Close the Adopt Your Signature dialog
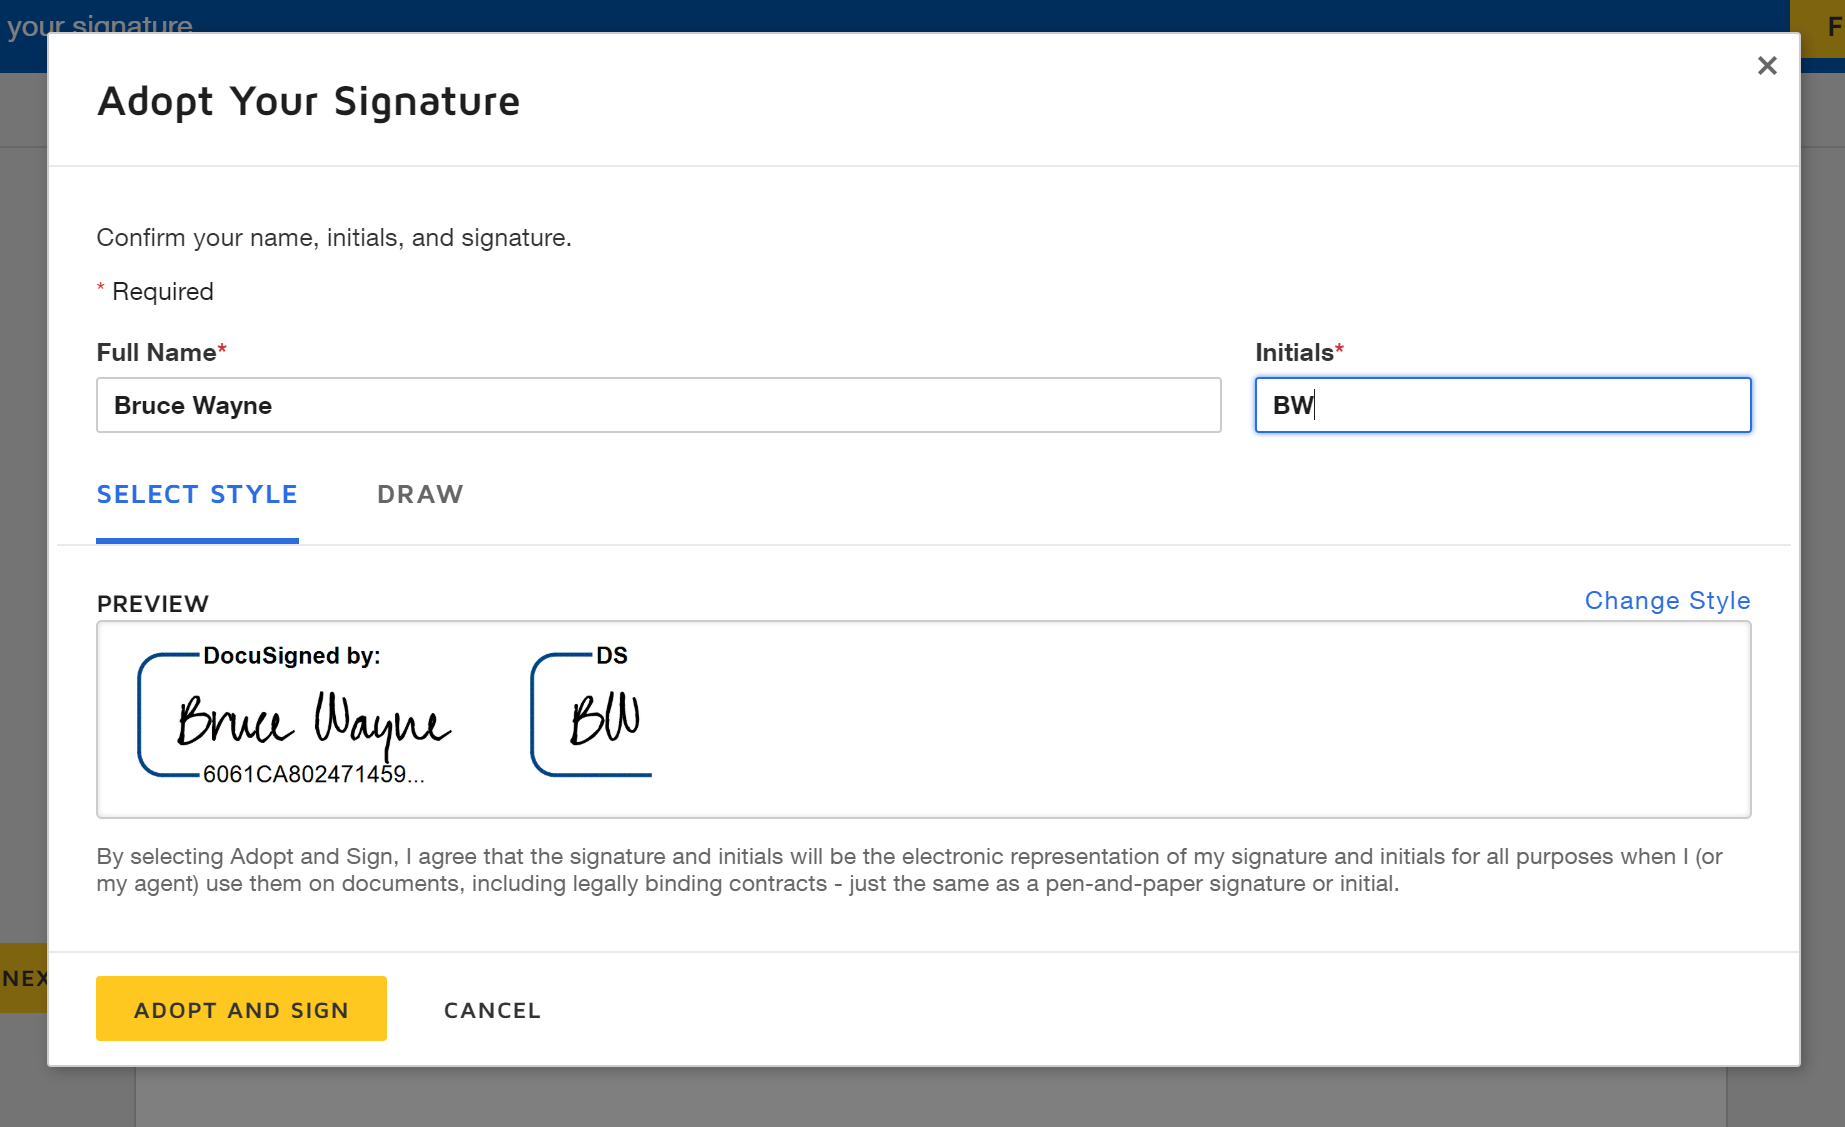Screen dimensions: 1845x1127 [x=1767, y=66]
